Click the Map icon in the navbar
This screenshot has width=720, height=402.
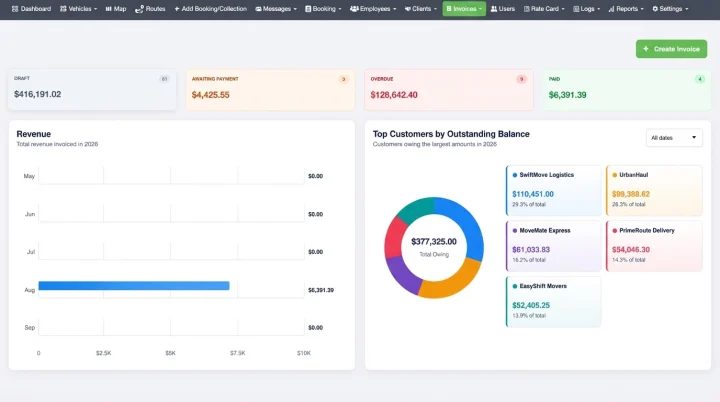click(x=108, y=9)
